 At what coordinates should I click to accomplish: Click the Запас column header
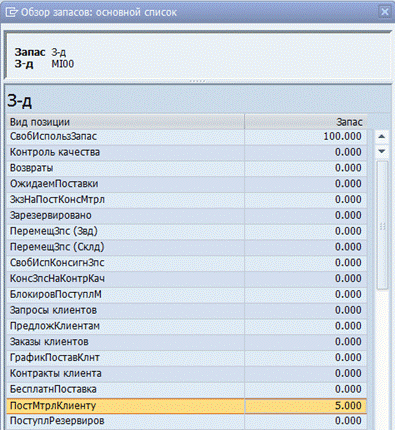coord(306,122)
